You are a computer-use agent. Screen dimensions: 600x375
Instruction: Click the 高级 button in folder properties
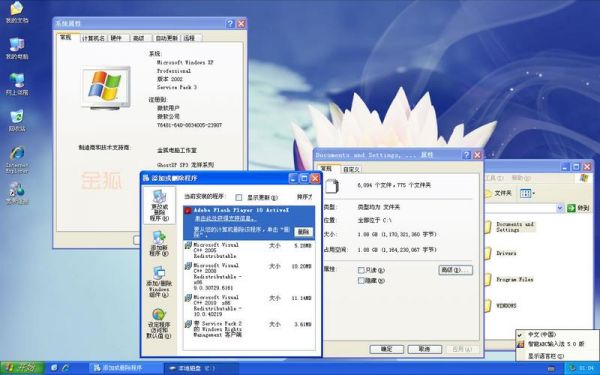pos(455,270)
